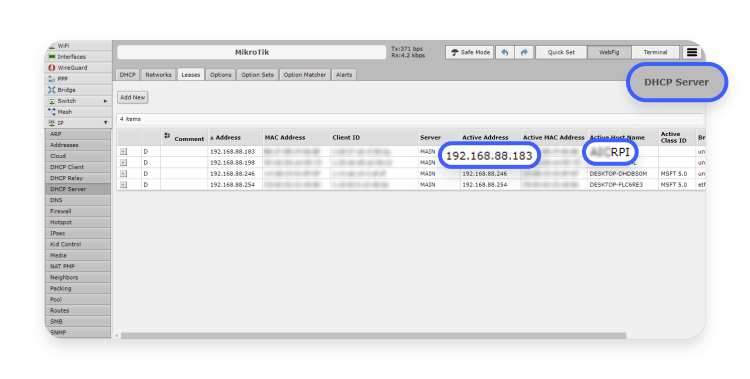This screenshot has height=379, width=750.
Task: Switch to the WebFig view
Action: [609, 52]
